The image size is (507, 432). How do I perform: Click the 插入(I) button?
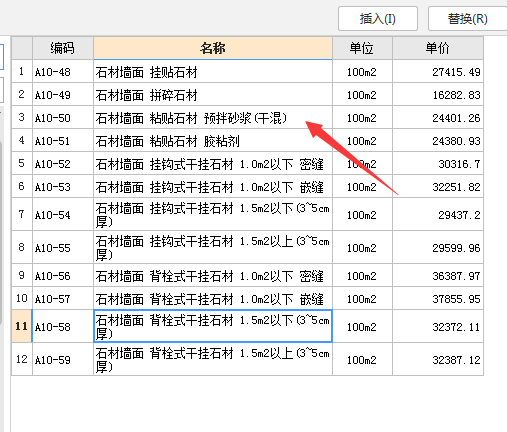[x=378, y=19]
